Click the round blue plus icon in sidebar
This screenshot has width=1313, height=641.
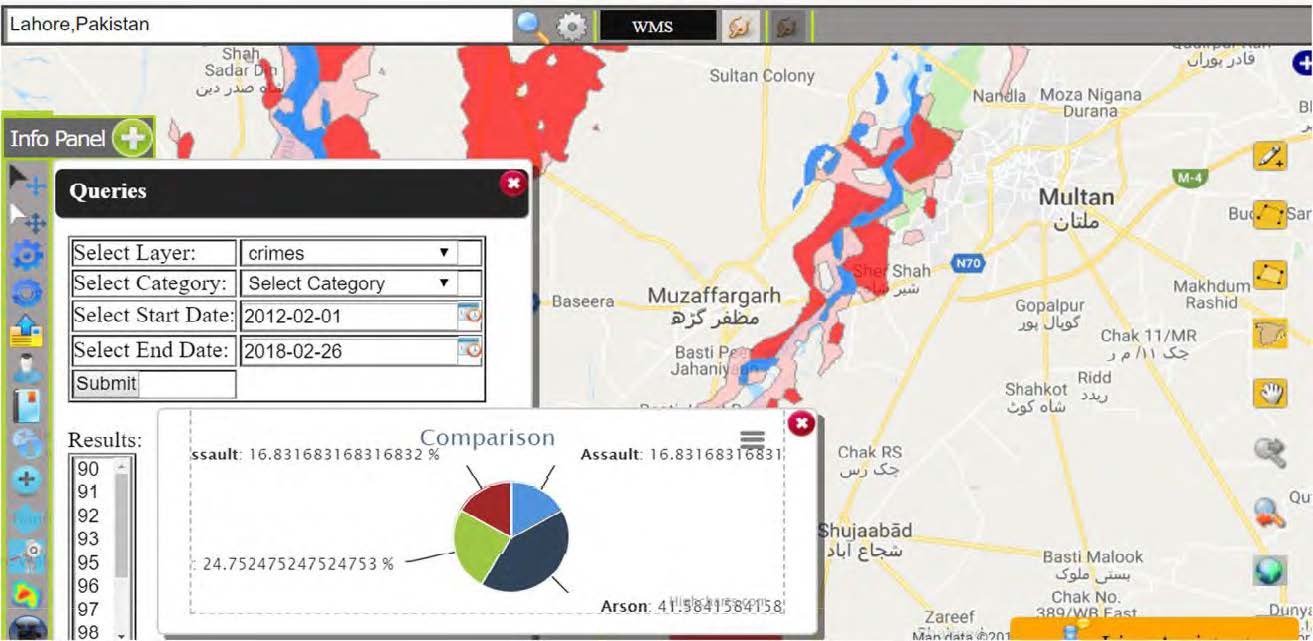(26, 480)
